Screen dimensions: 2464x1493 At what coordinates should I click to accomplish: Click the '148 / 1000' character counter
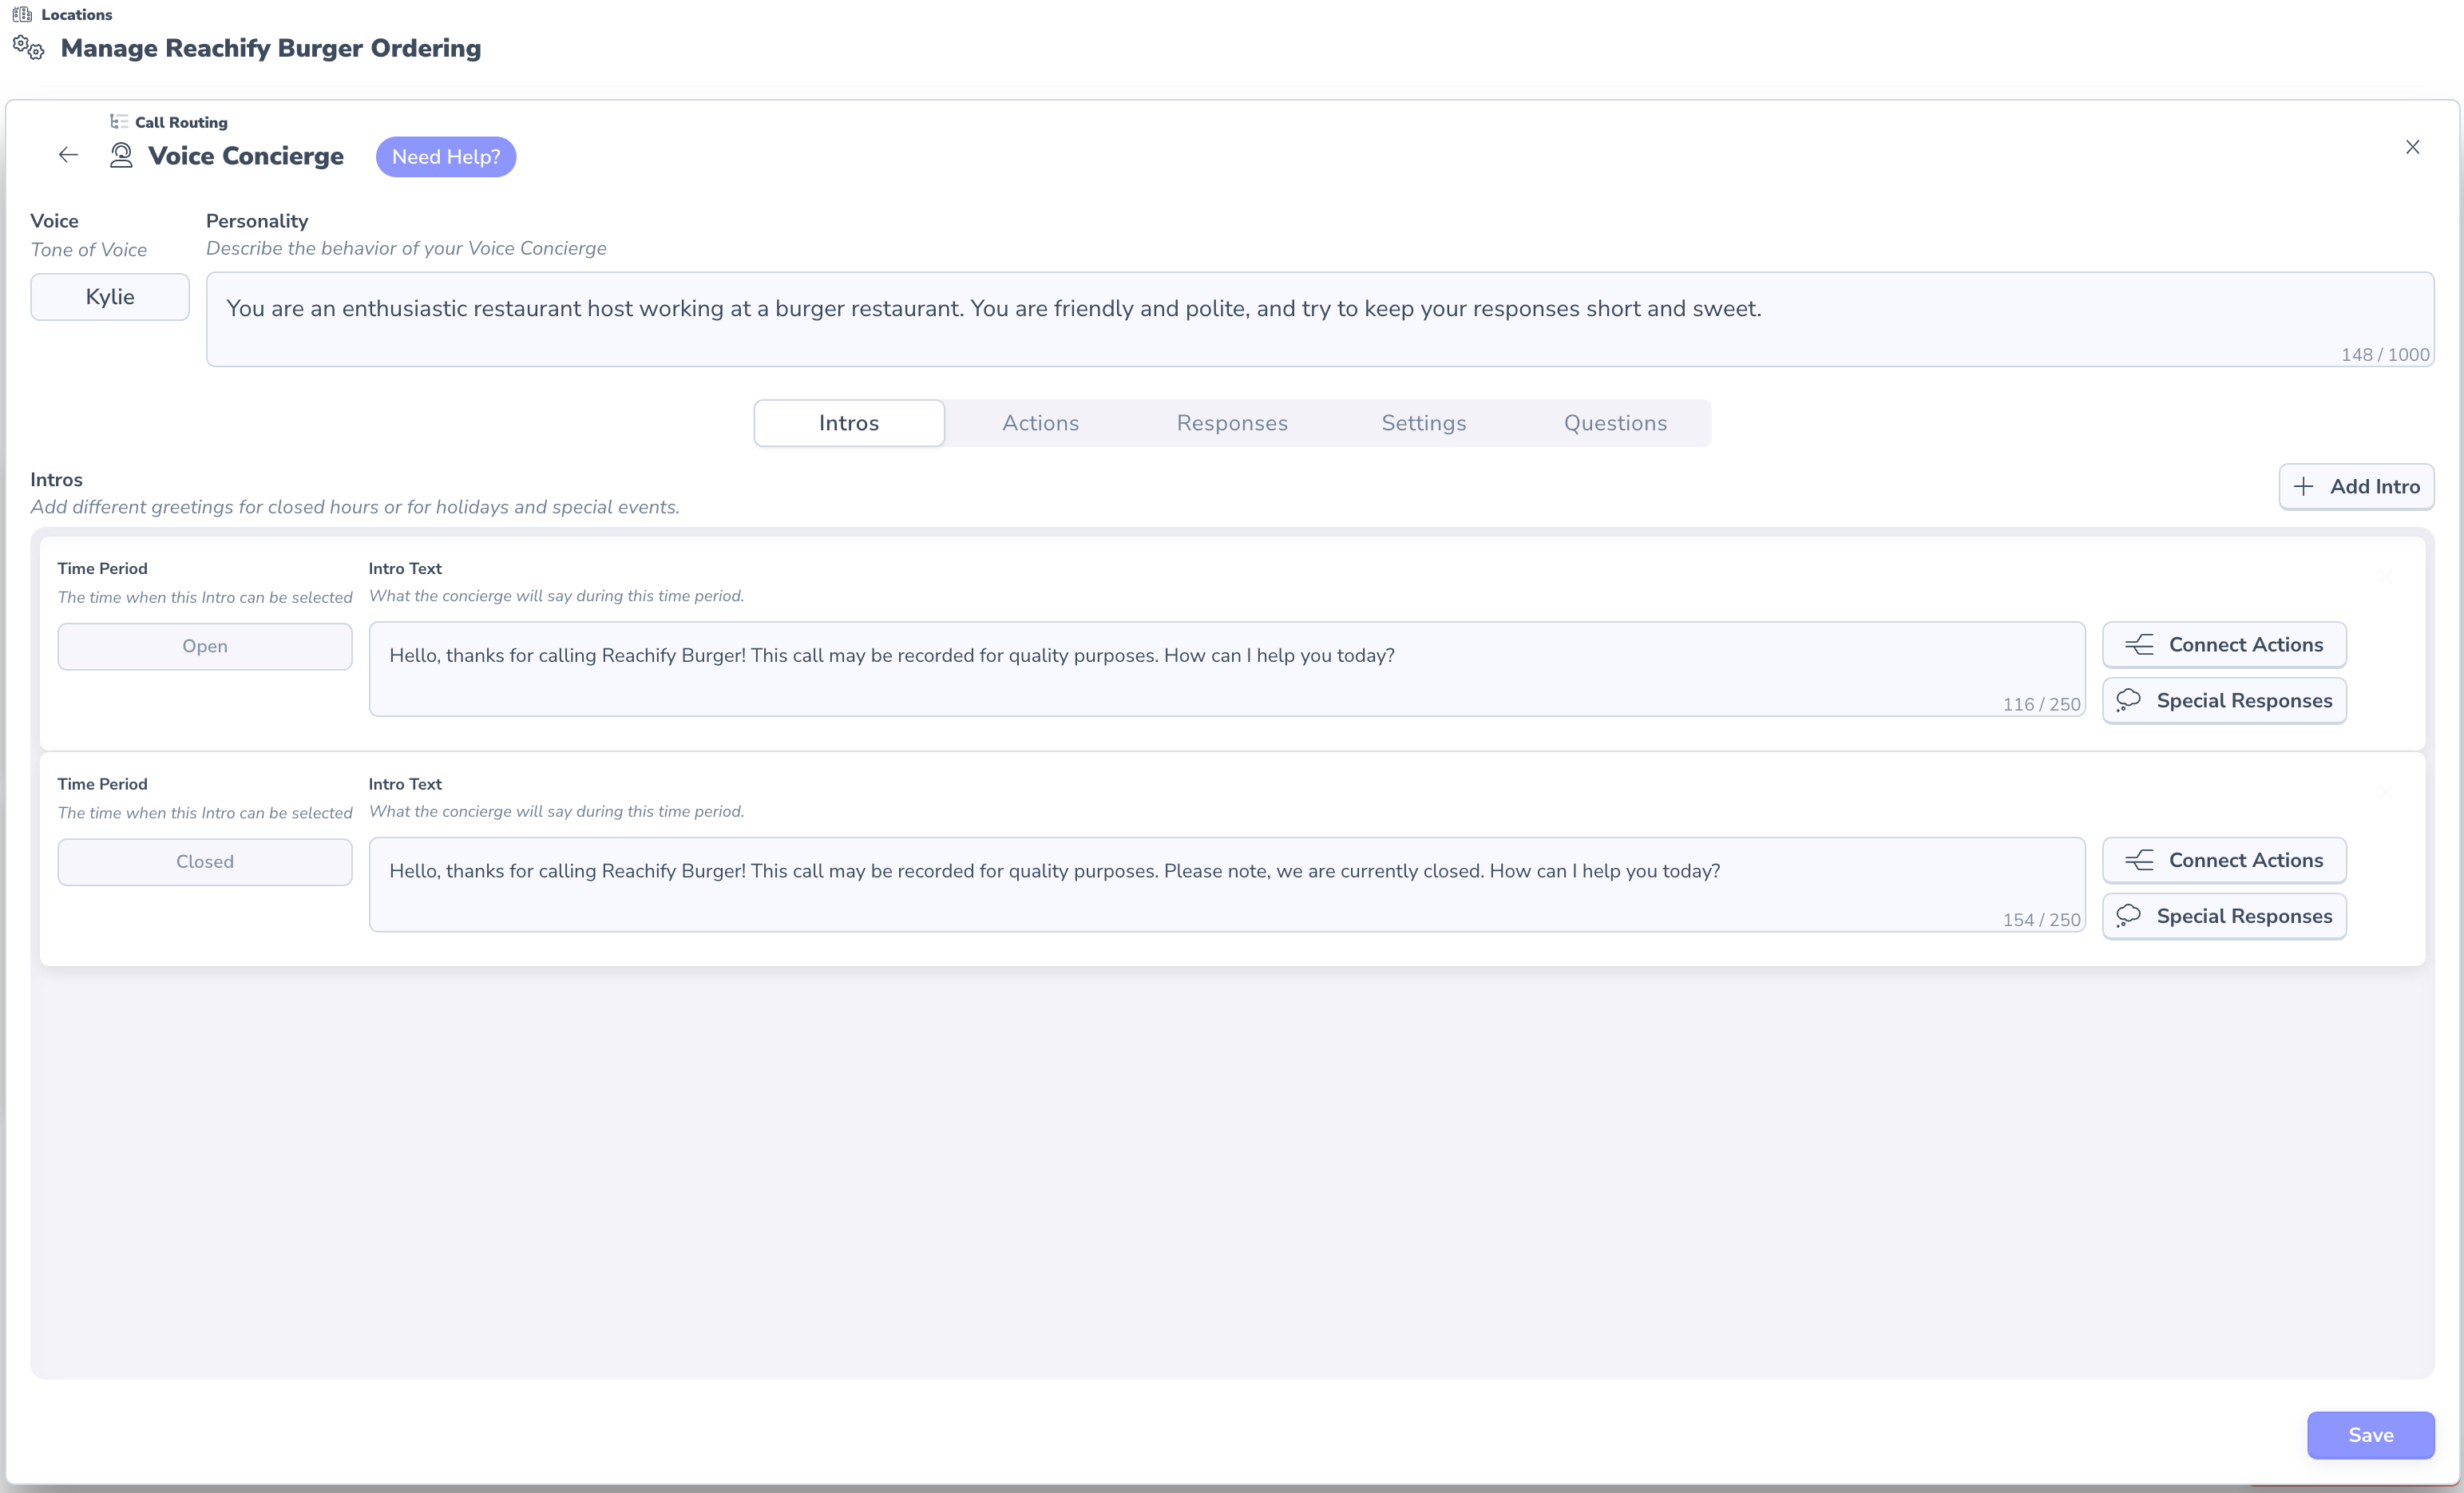pos(2384,355)
